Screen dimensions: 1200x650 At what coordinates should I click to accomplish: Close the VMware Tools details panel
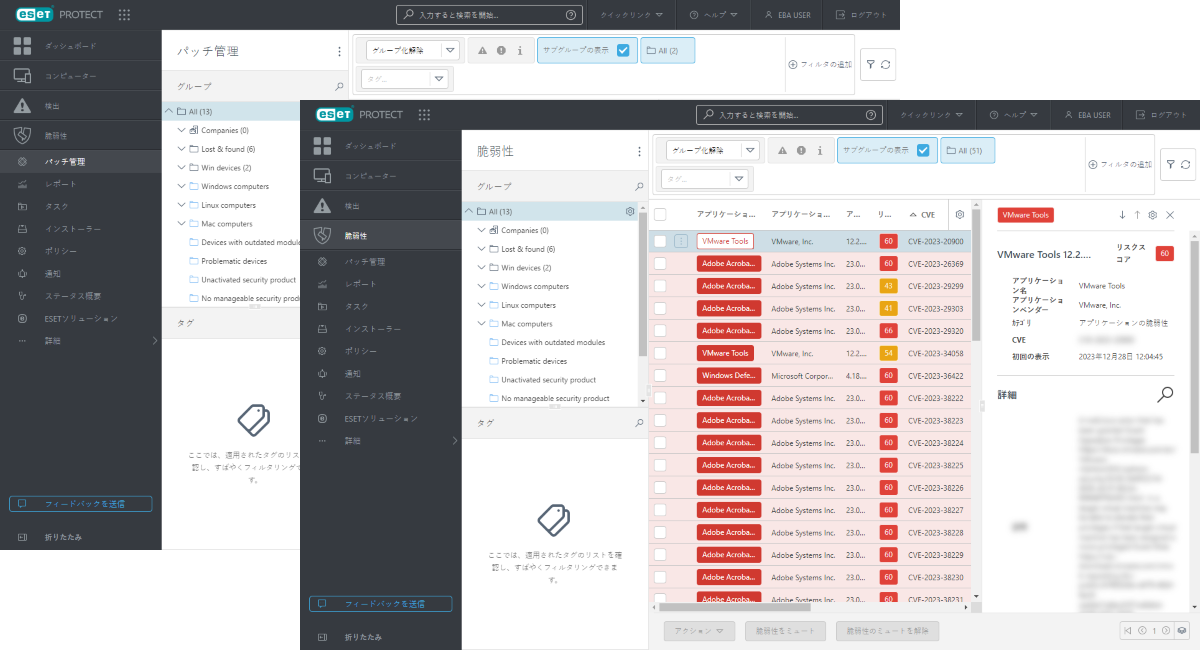[x=1170, y=215]
